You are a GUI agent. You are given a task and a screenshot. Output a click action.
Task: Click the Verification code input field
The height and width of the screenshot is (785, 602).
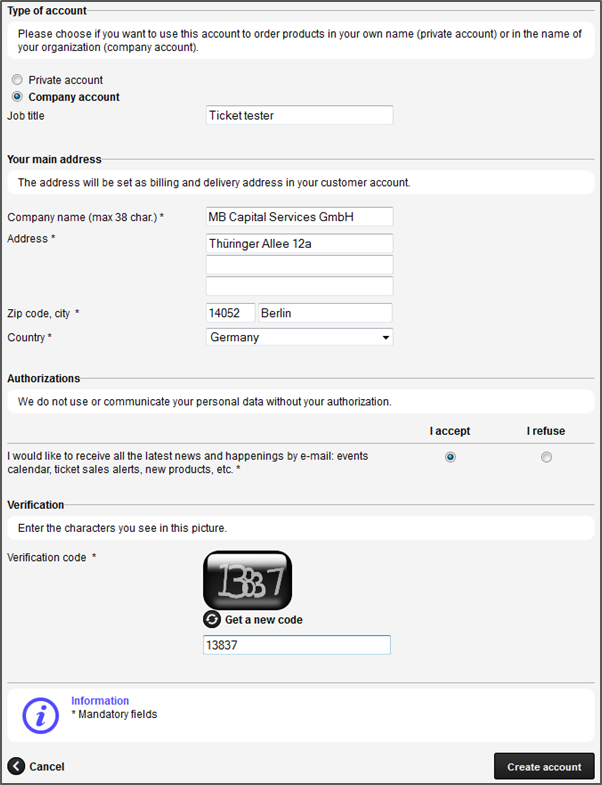(x=296, y=645)
